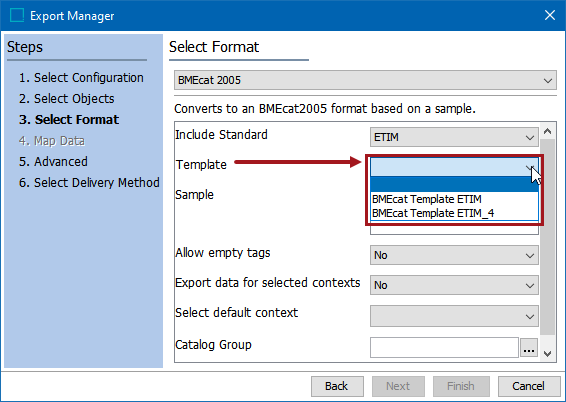Select the blank highlighted template entry
566x402 pixels.
coord(454,184)
